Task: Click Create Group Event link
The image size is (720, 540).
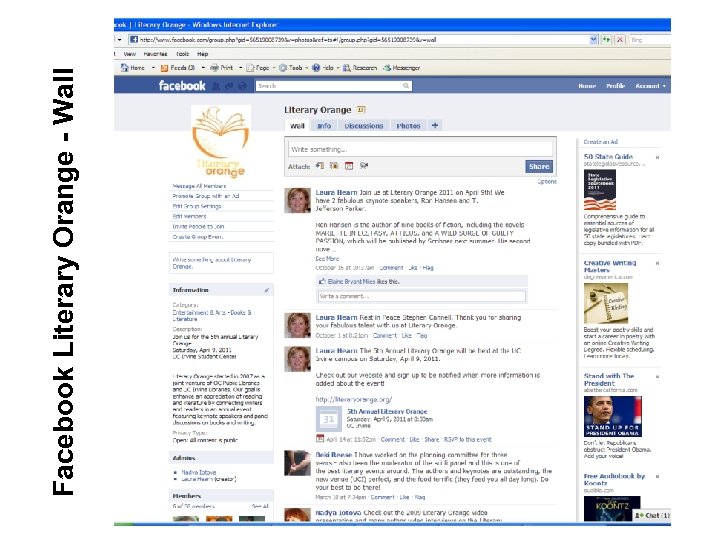Action: 197,237
